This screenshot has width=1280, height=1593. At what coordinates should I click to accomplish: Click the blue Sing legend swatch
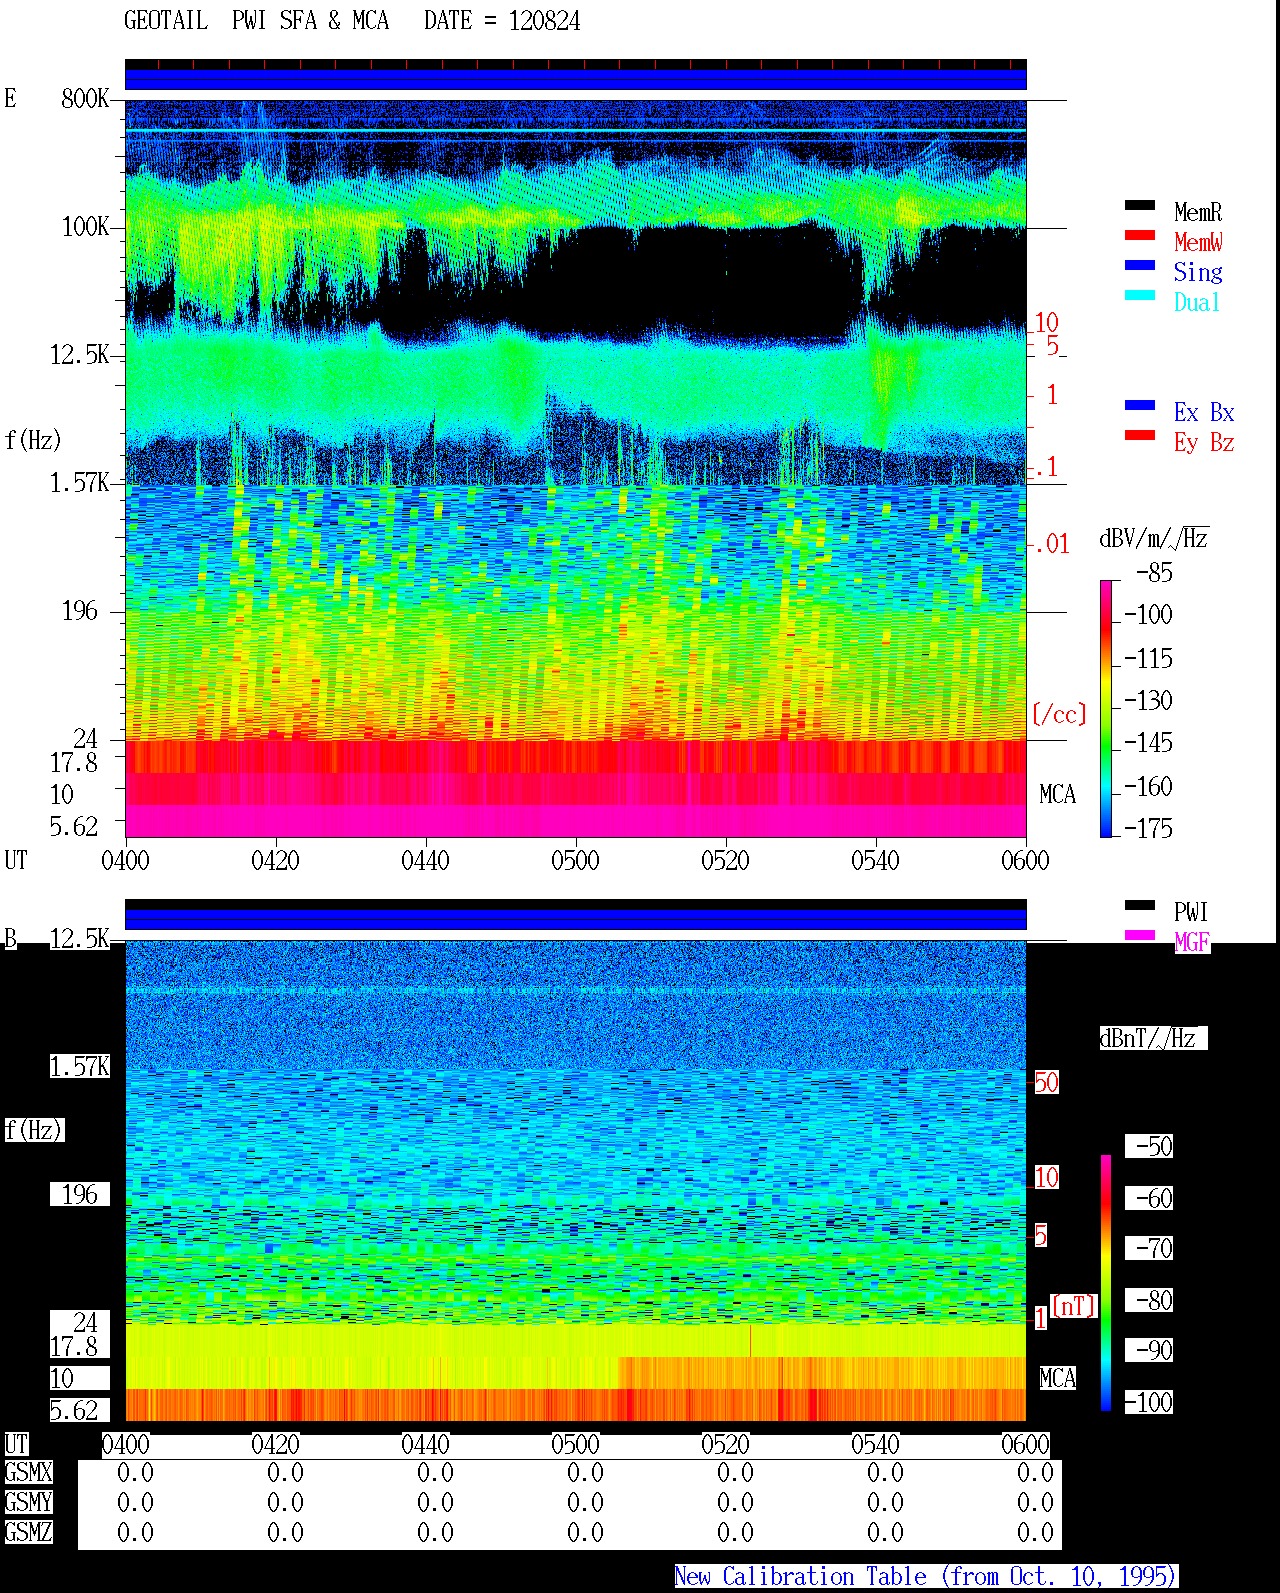1140,266
